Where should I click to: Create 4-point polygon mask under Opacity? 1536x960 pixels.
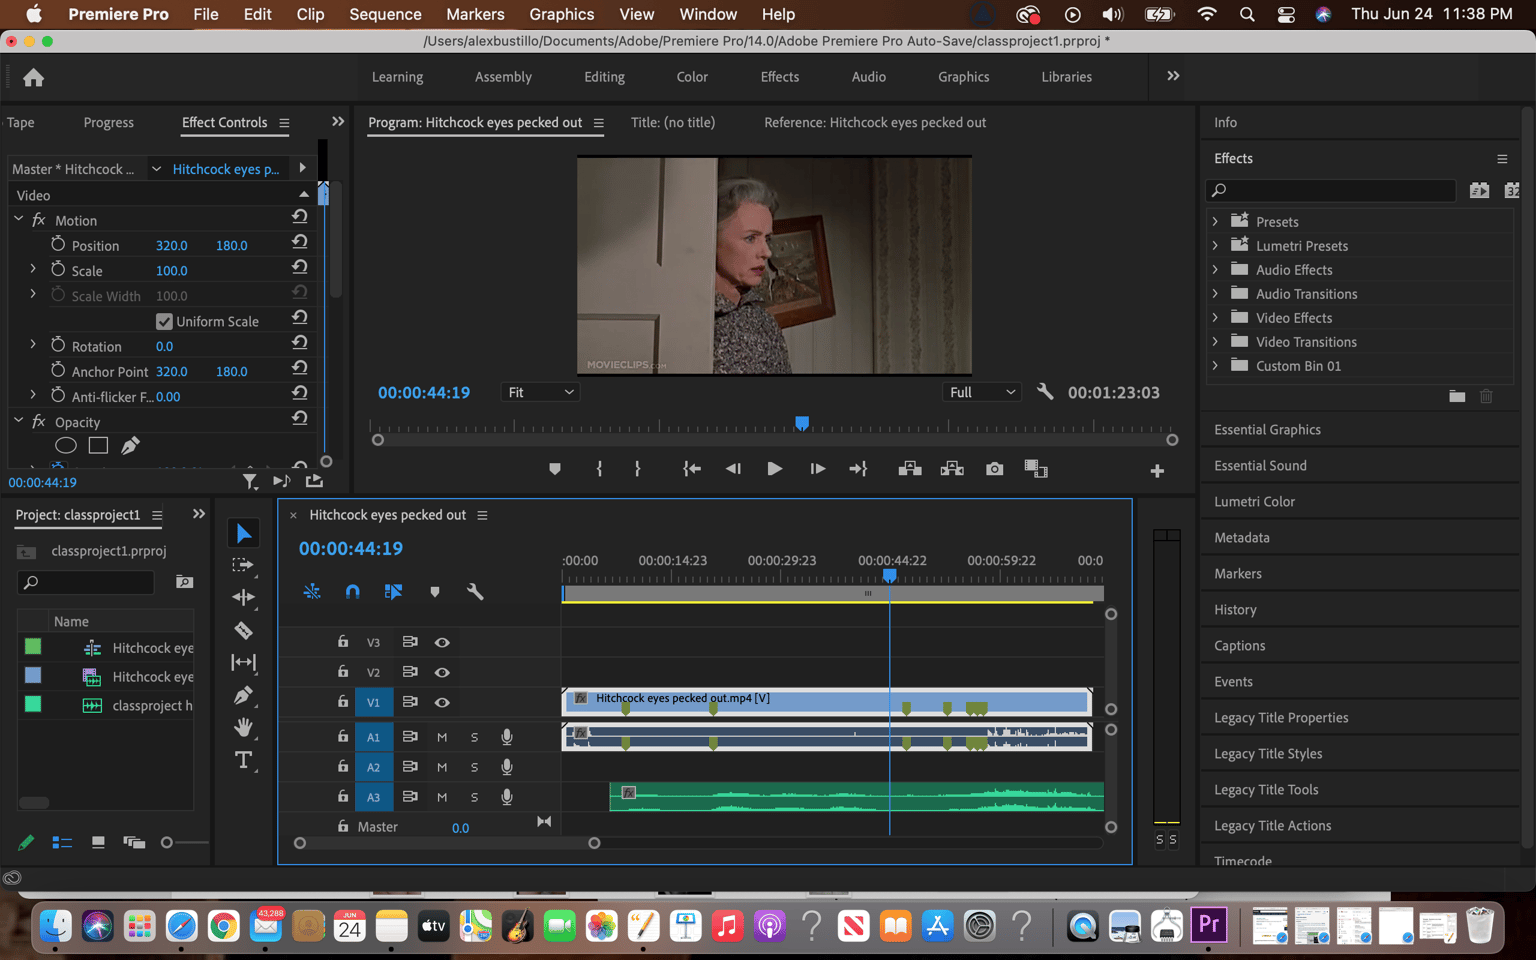tap(98, 446)
